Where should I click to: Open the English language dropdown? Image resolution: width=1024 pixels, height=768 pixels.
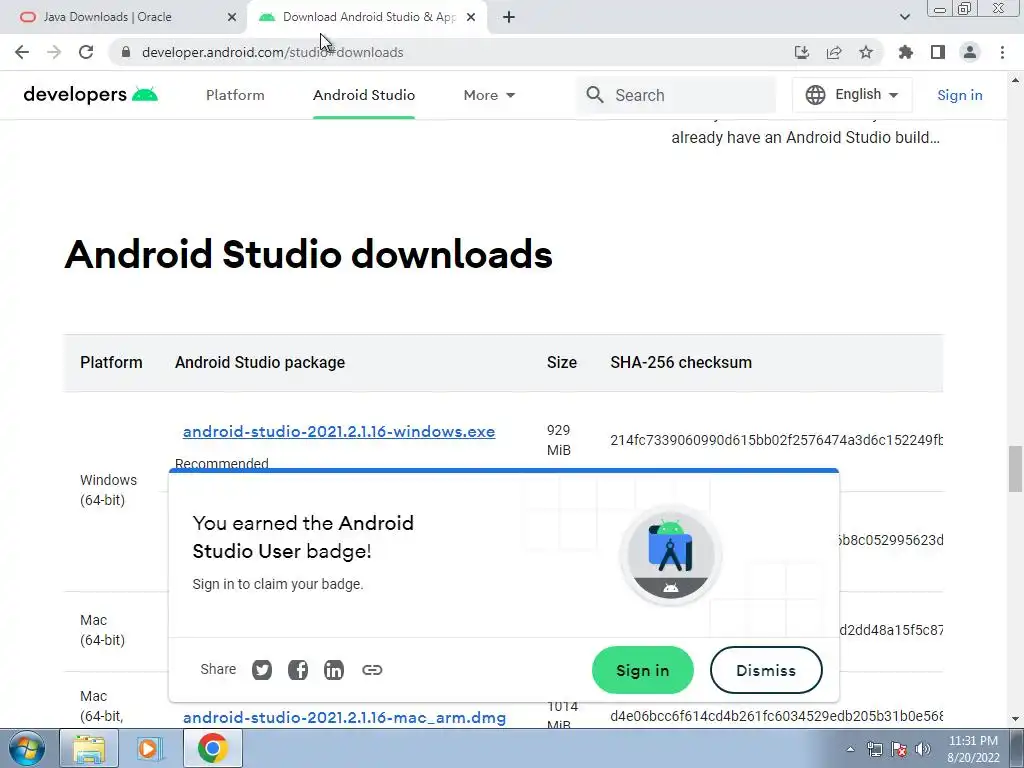(852, 95)
